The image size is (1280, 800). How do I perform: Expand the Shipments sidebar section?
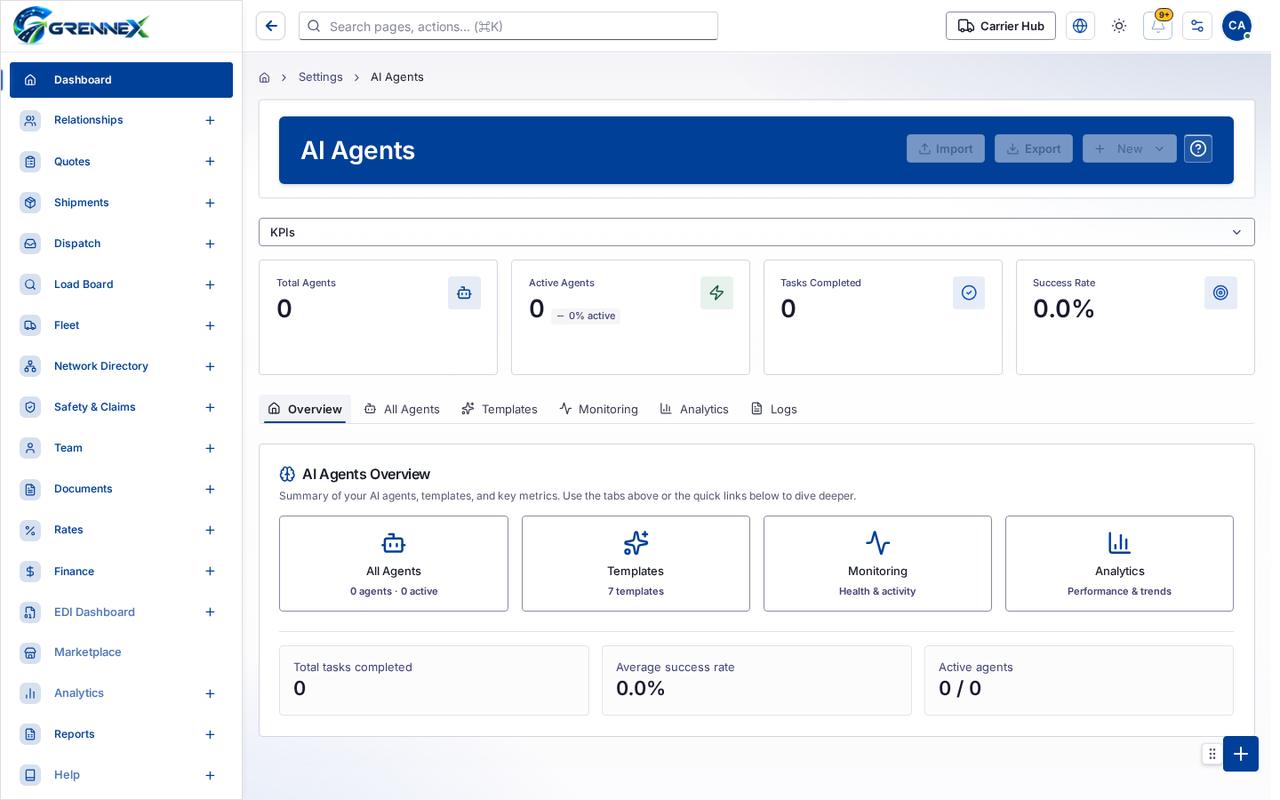210,203
